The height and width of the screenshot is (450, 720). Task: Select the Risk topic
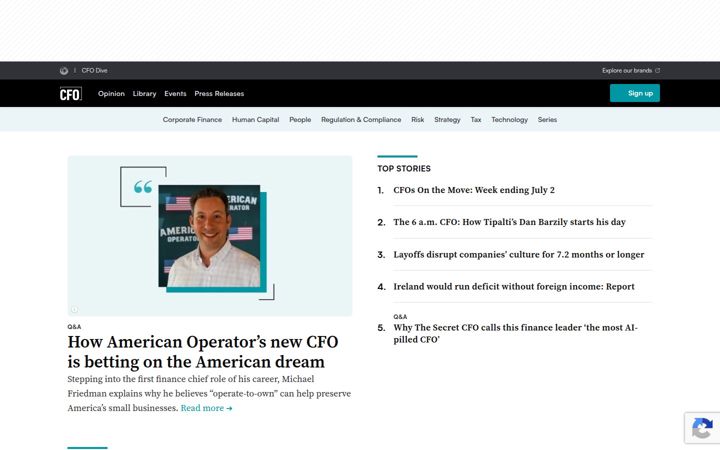click(x=417, y=119)
